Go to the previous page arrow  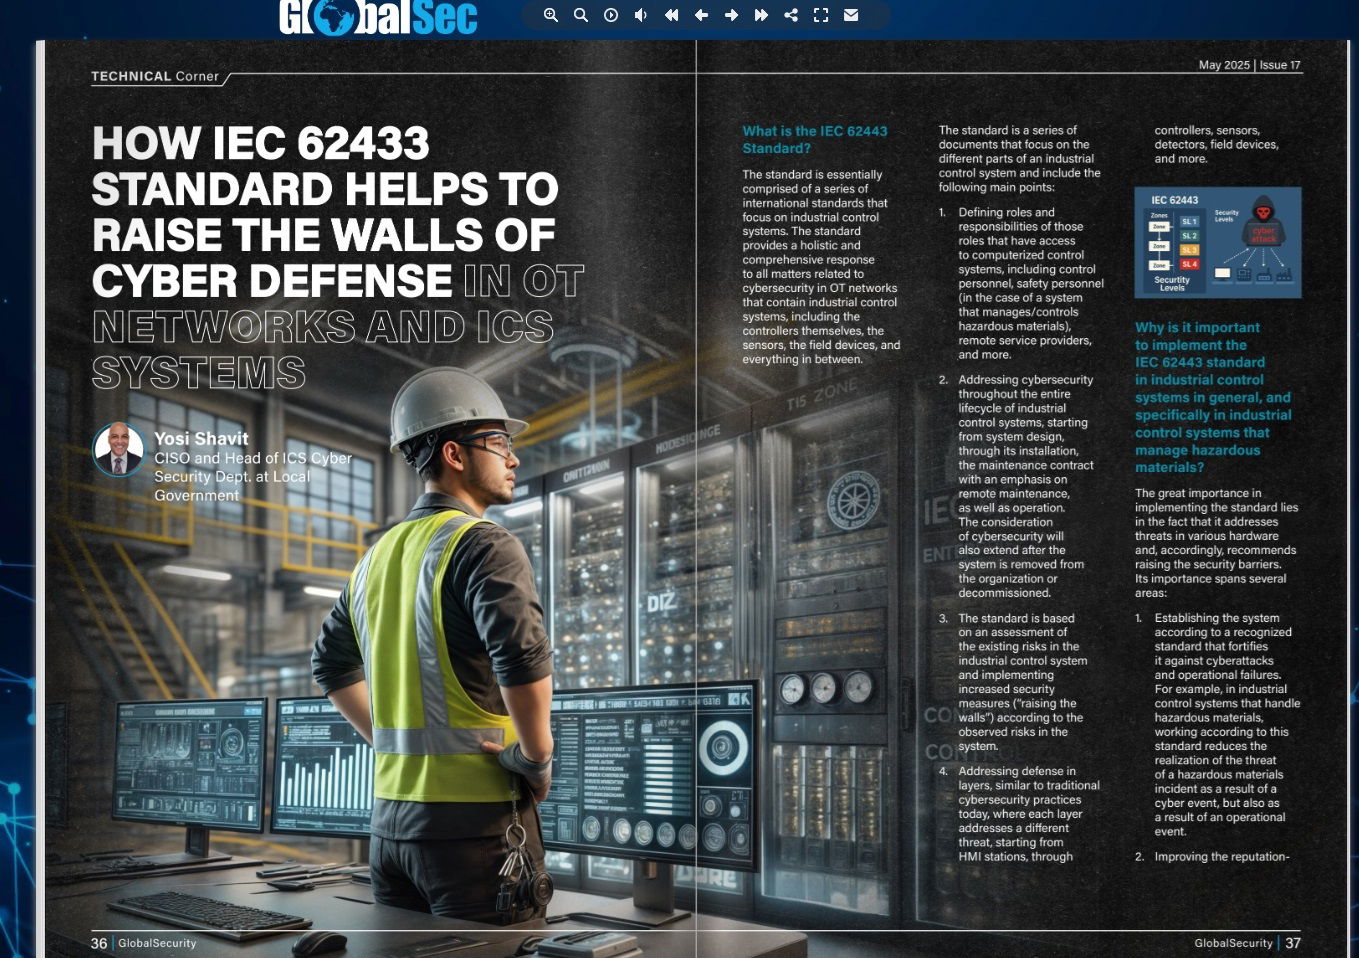[x=701, y=15]
